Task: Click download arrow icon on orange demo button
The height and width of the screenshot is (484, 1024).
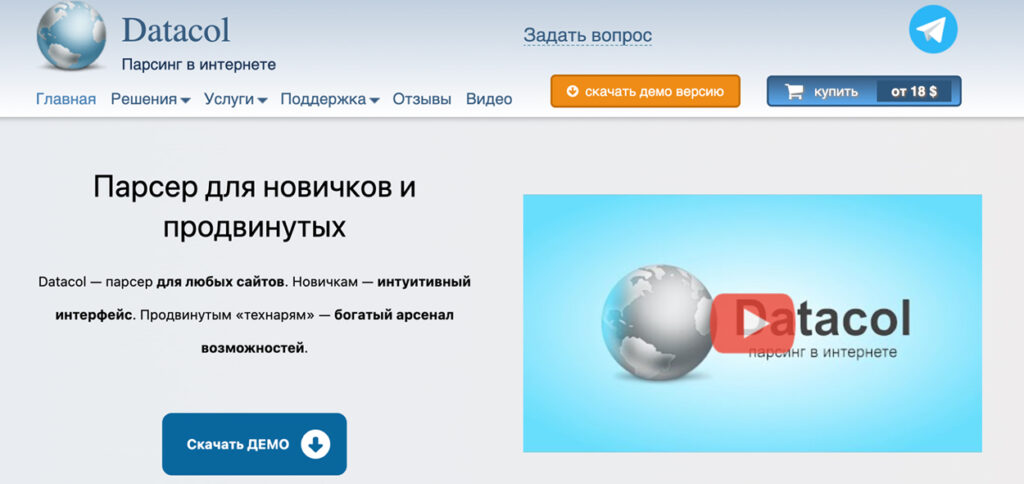Action: tap(573, 91)
